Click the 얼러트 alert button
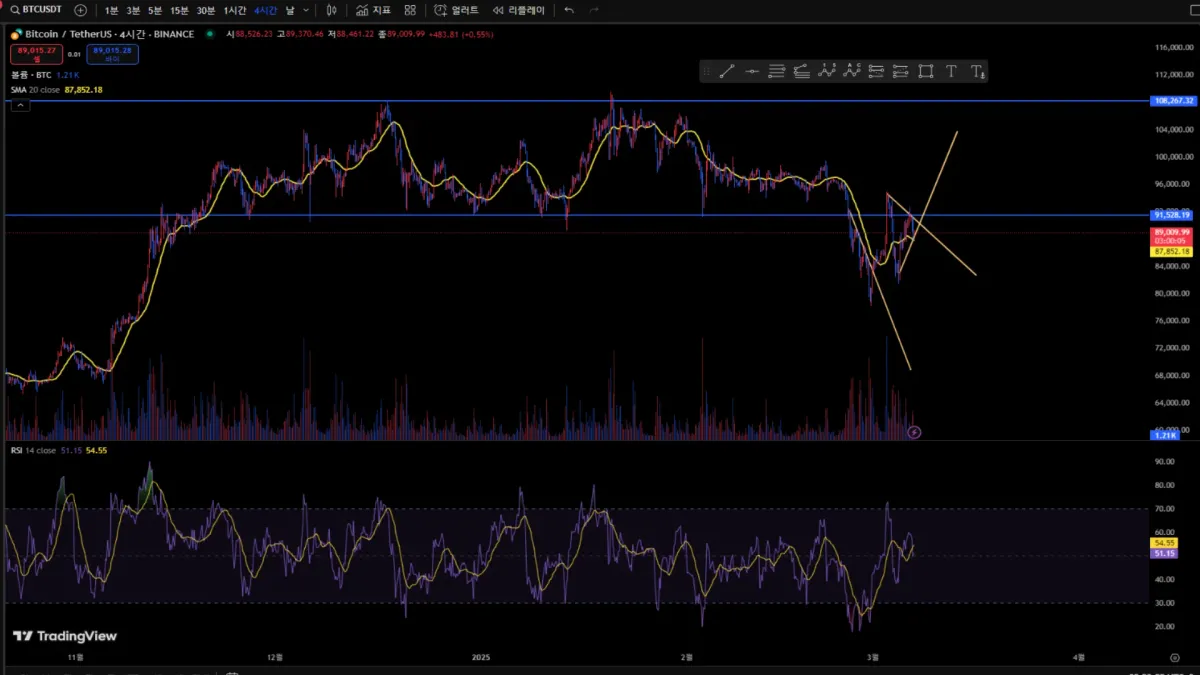 point(457,10)
